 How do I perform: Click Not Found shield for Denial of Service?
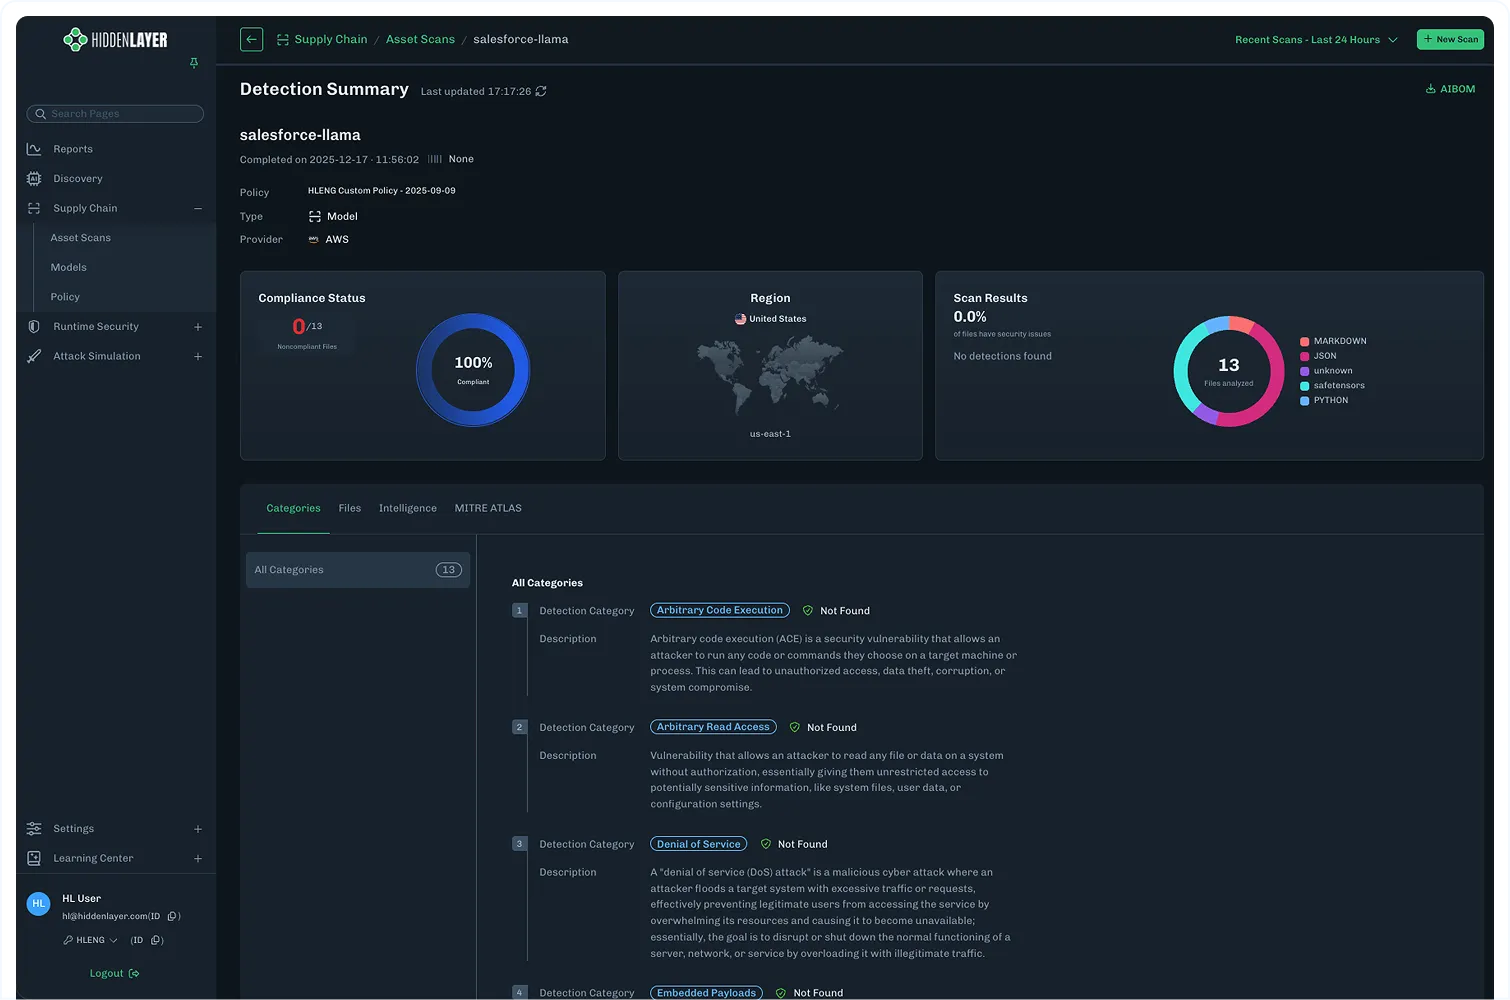point(766,844)
